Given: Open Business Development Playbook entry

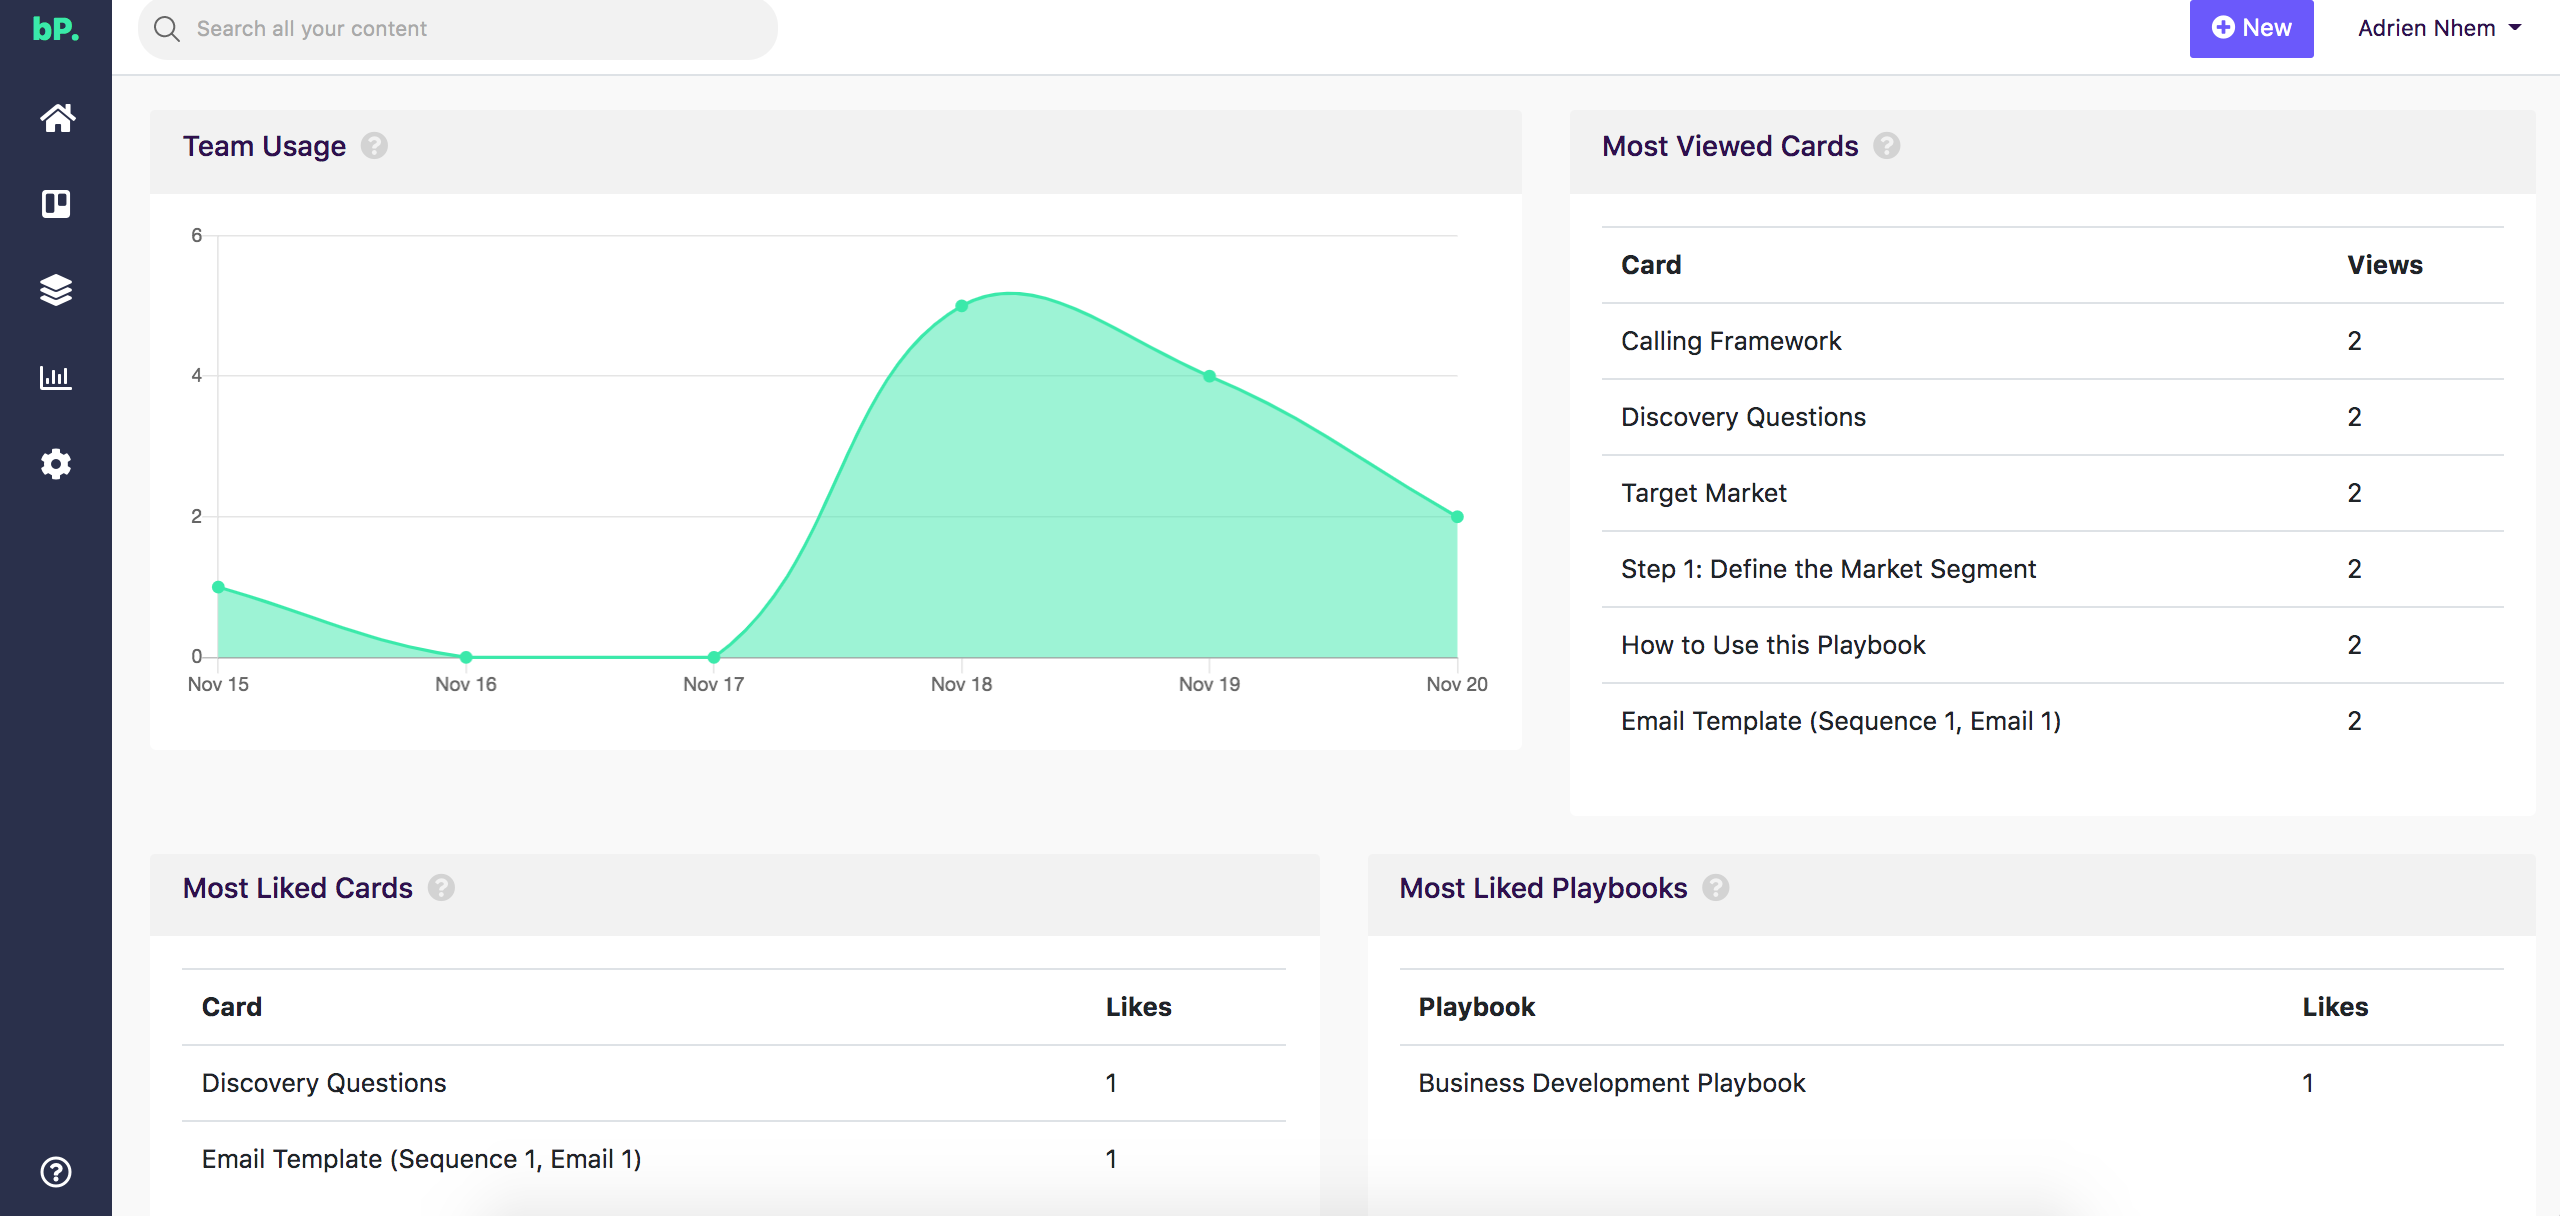Looking at the screenshot, I should [1611, 1083].
